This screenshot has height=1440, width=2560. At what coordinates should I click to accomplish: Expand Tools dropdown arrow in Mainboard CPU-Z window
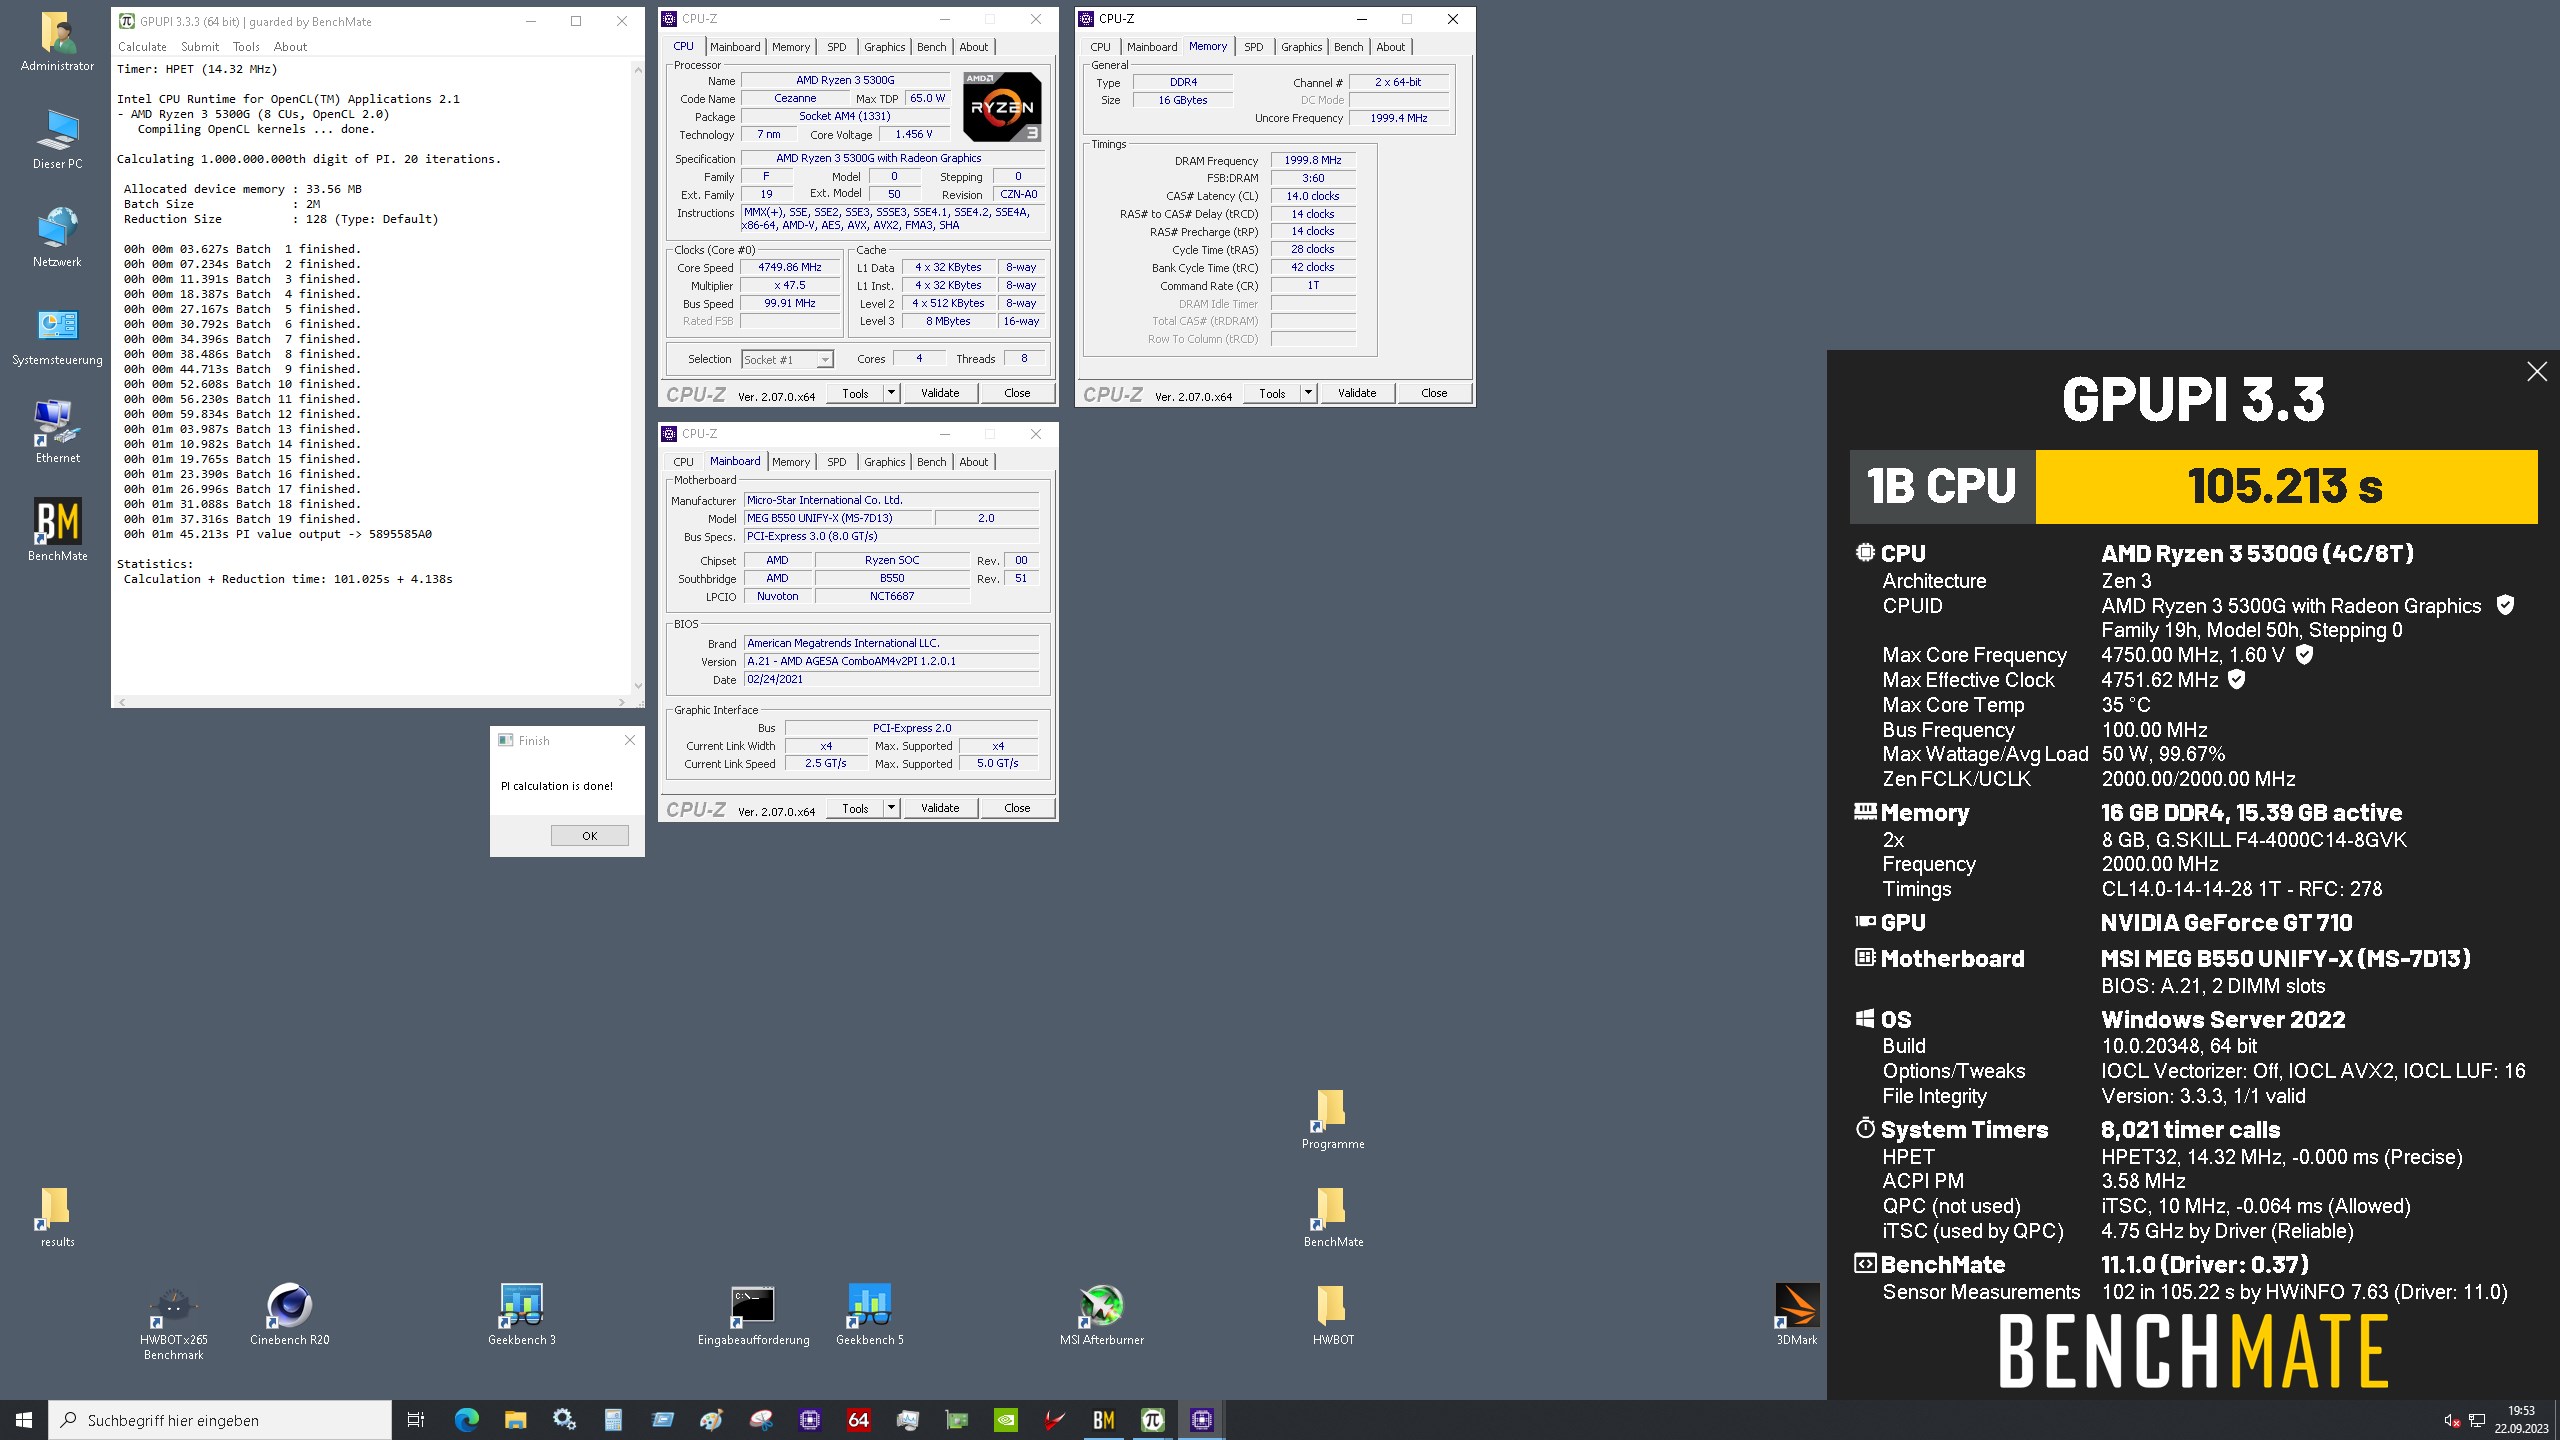click(x=891, y=808)
